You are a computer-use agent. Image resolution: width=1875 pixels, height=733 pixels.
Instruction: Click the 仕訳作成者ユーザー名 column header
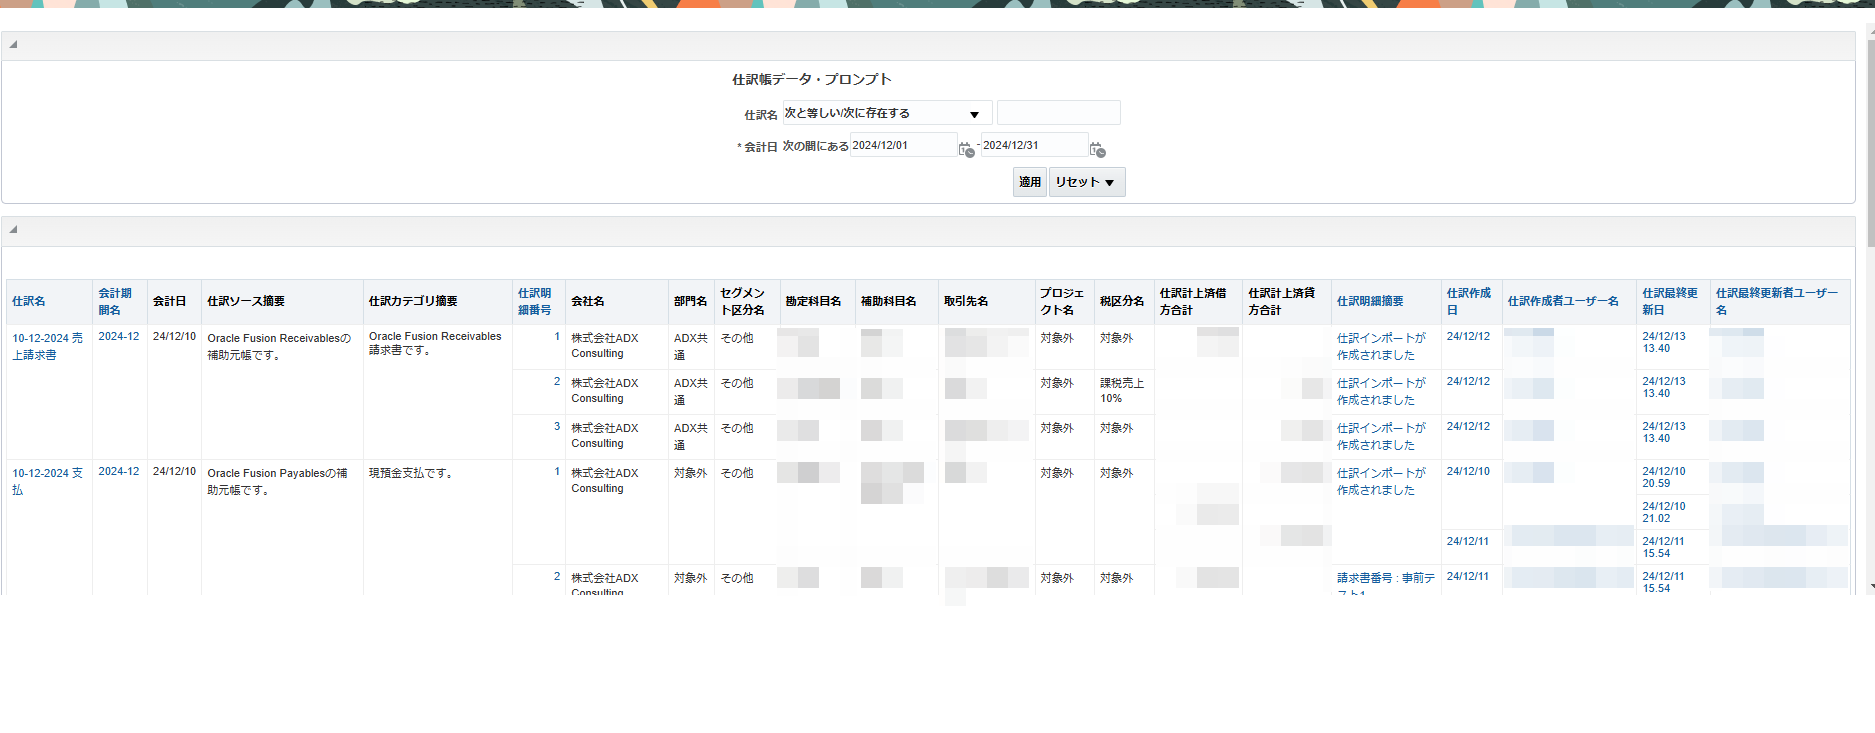pos(1563,301)
